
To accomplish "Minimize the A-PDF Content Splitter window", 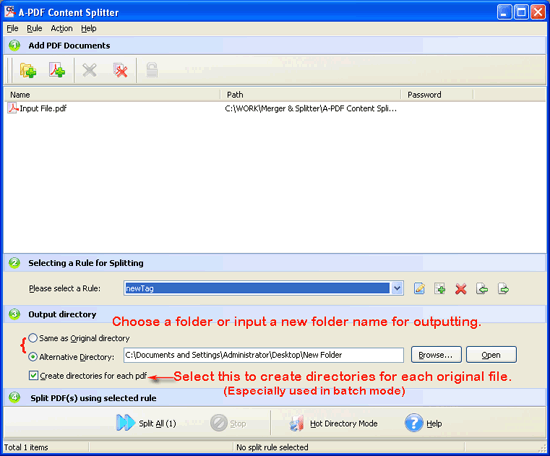I will [x=504, y=12].
